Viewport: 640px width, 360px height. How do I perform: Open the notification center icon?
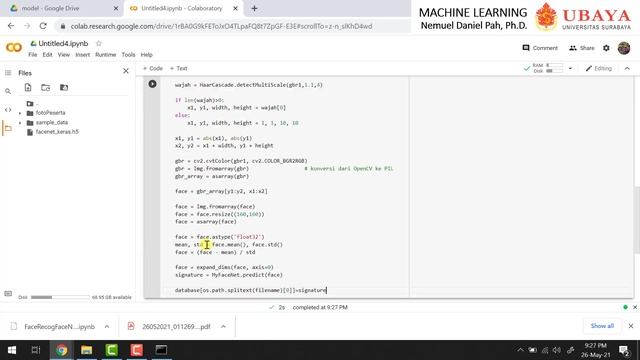(624, 350)
